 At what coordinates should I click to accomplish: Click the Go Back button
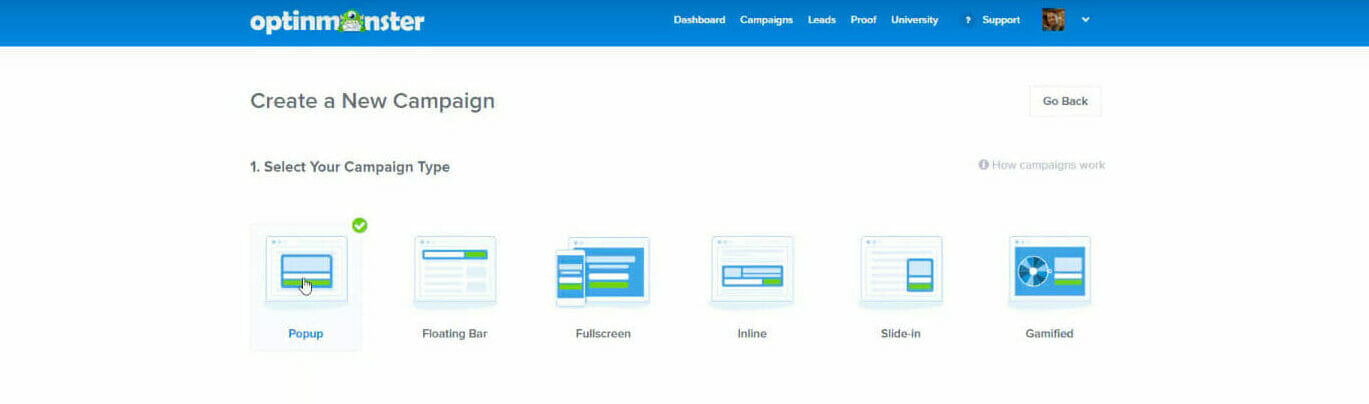(1065, 101)
